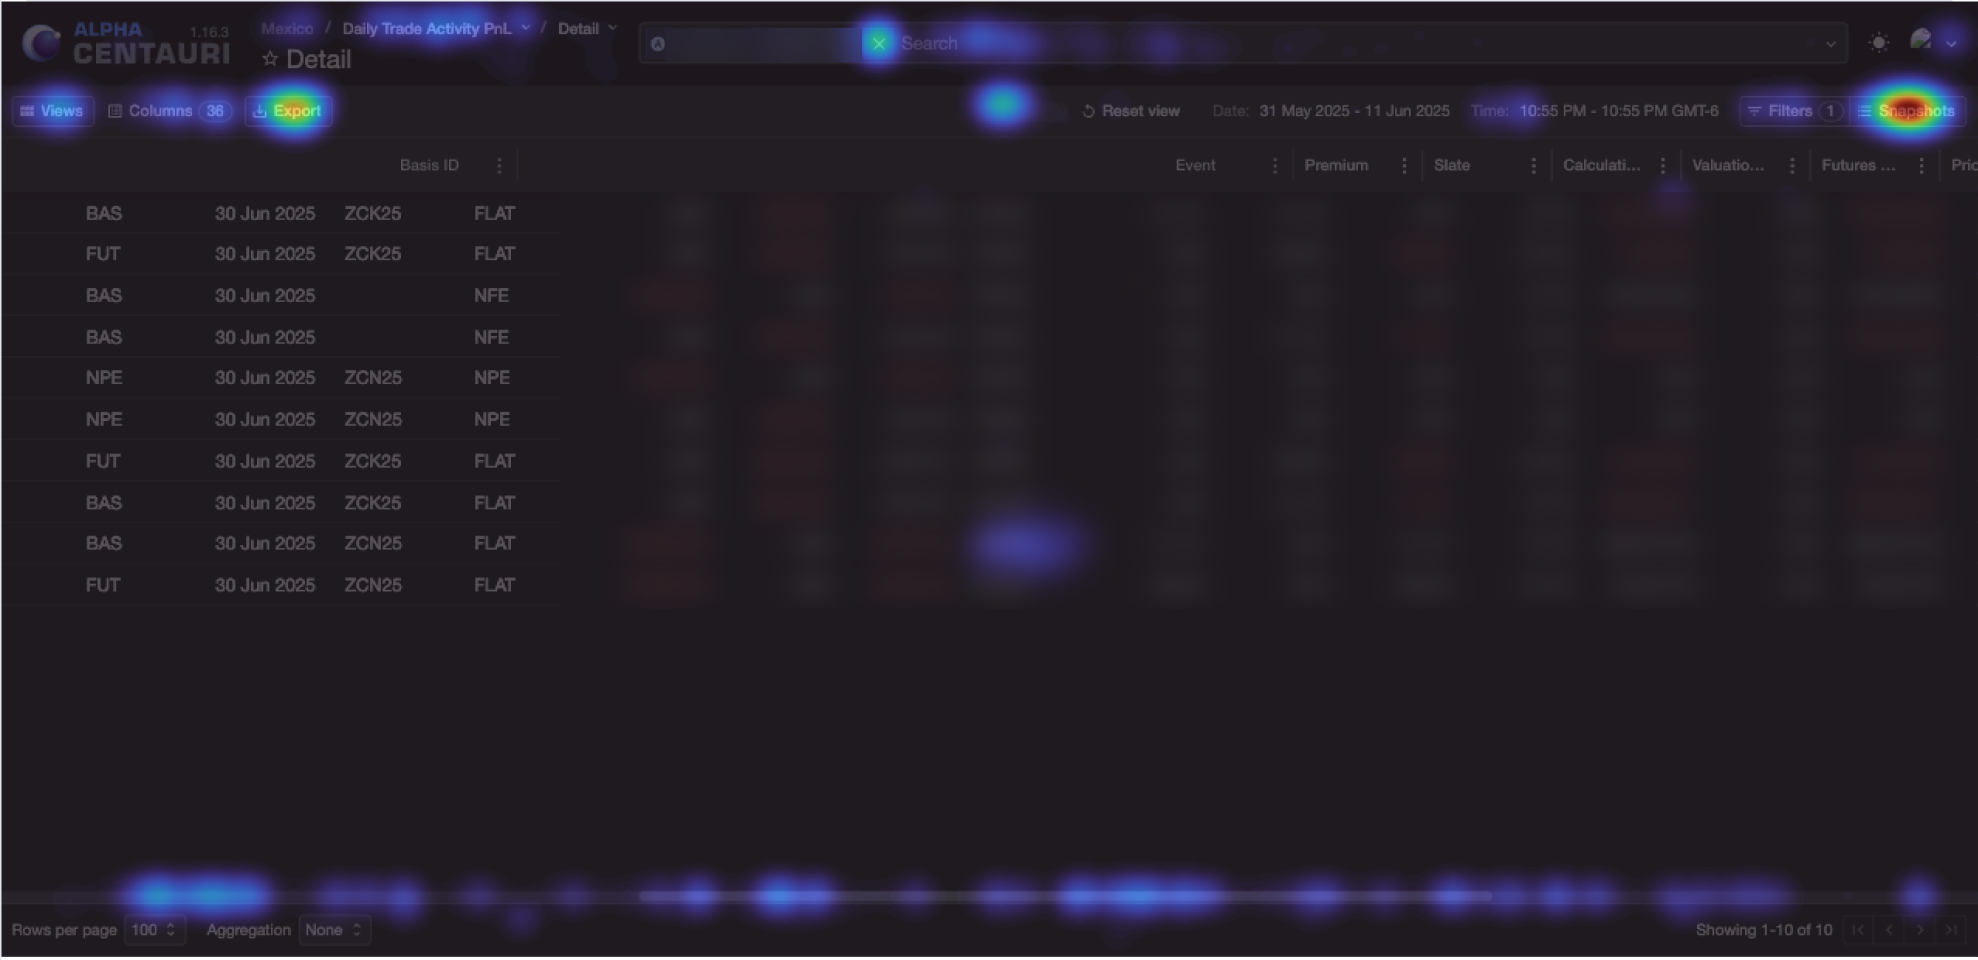Viewport: 1978px width, 960px height.
Task: Open the Slate column options menu
Action: 1533,166
